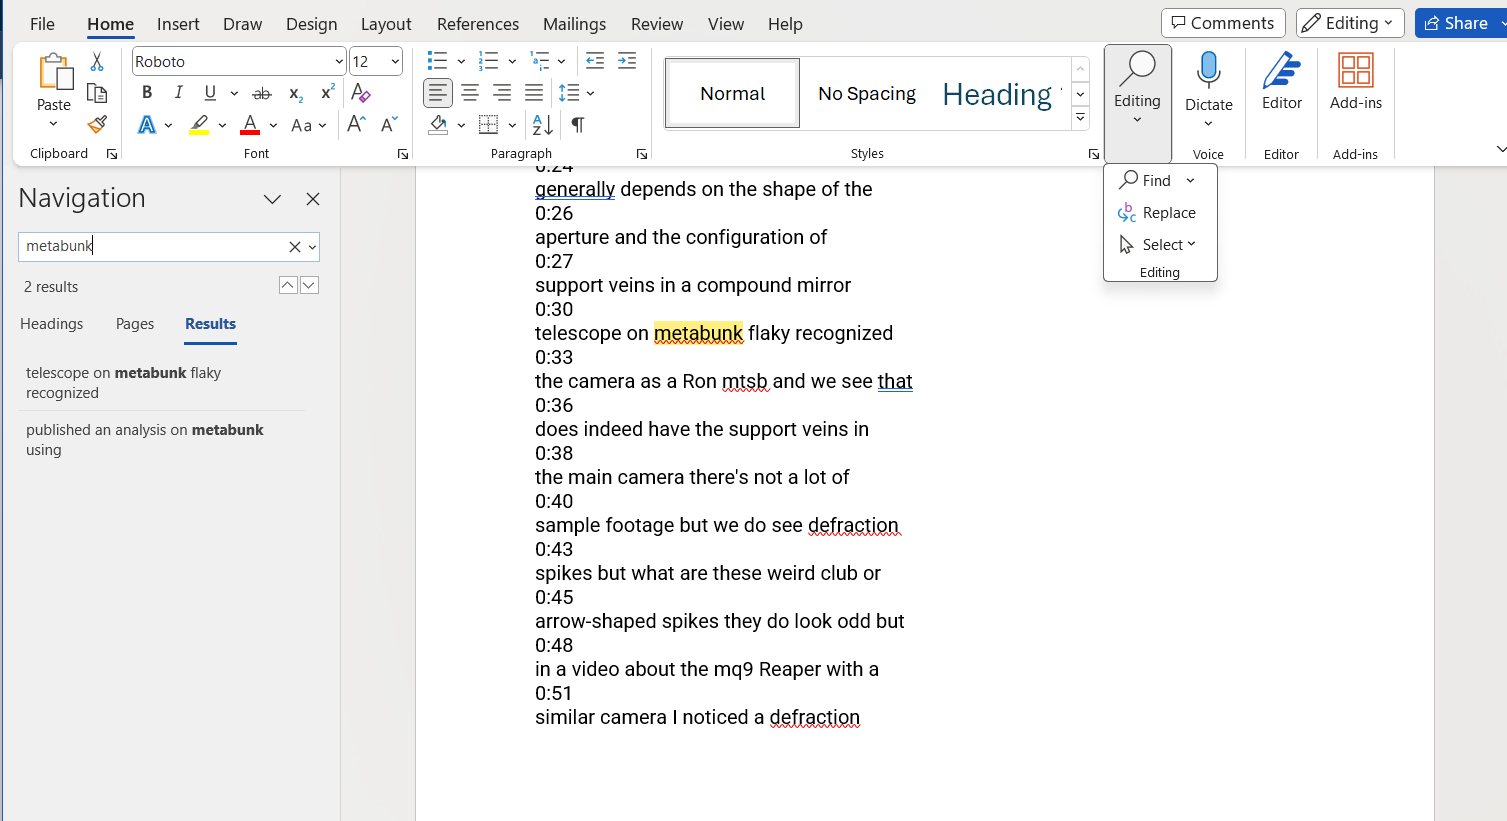Apply the yellow text highlight color

tap(200, 125)
